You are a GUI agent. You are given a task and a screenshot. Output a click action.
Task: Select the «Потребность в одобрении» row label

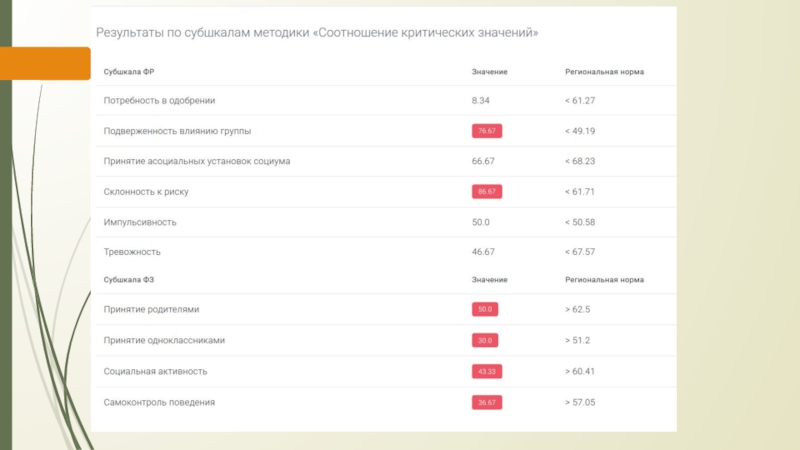pyautogui.click(x=159, y=100)
